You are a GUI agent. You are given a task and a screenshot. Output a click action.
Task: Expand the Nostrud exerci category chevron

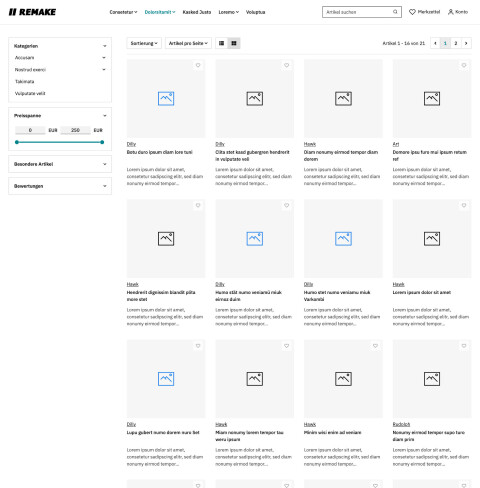[104, 70]
